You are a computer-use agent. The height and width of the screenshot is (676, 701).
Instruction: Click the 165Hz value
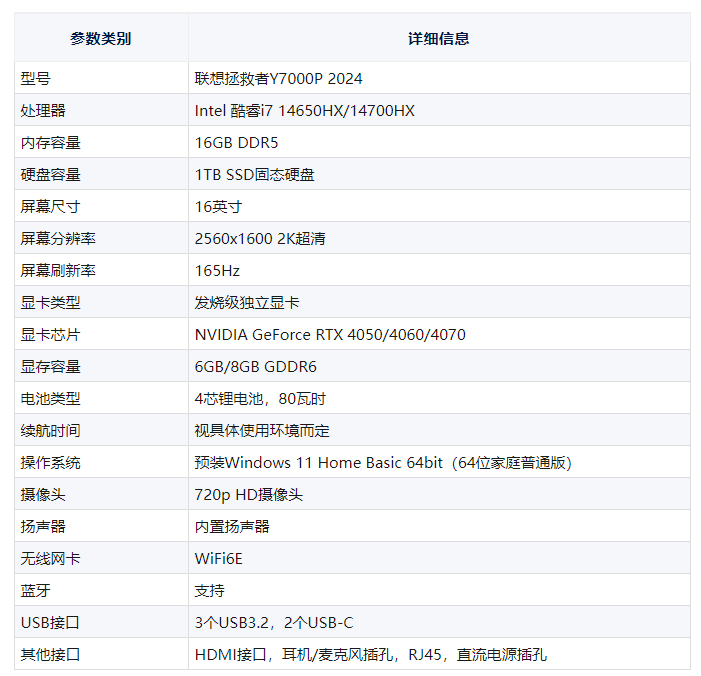[x=217, y=270]
